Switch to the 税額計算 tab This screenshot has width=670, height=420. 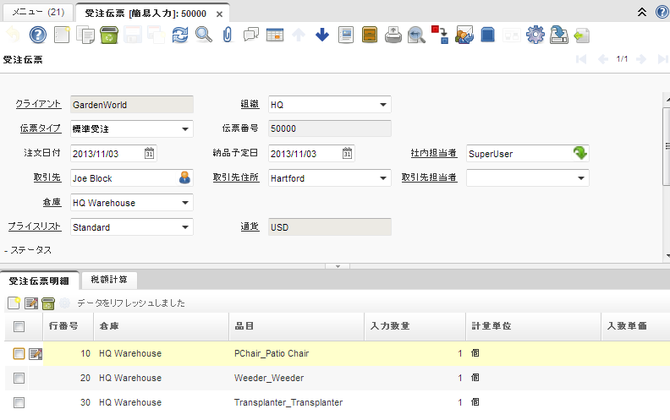tap(109, 279)
